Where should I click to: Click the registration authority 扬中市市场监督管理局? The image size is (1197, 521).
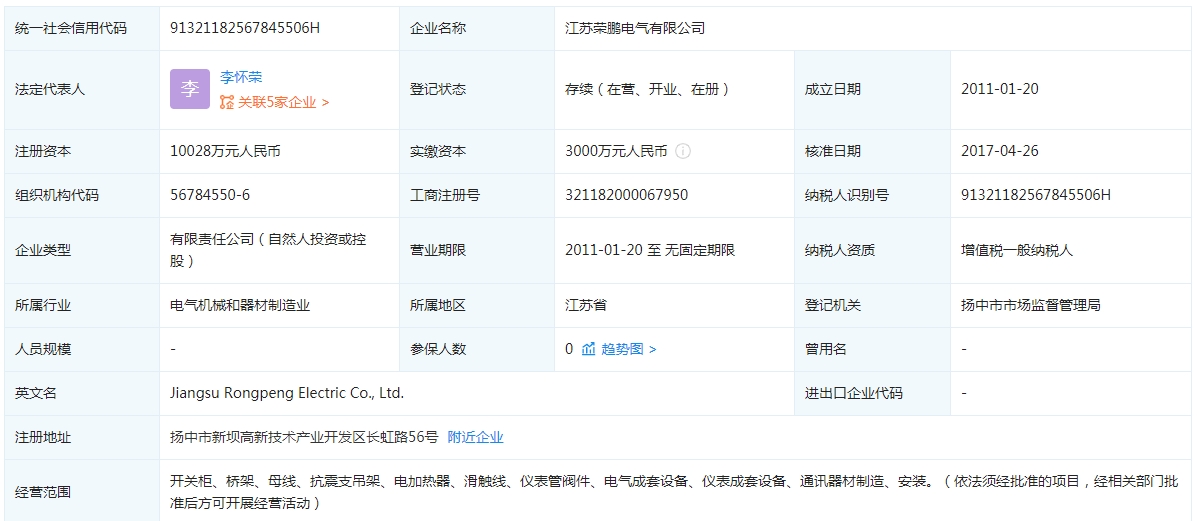point(1030,305)
